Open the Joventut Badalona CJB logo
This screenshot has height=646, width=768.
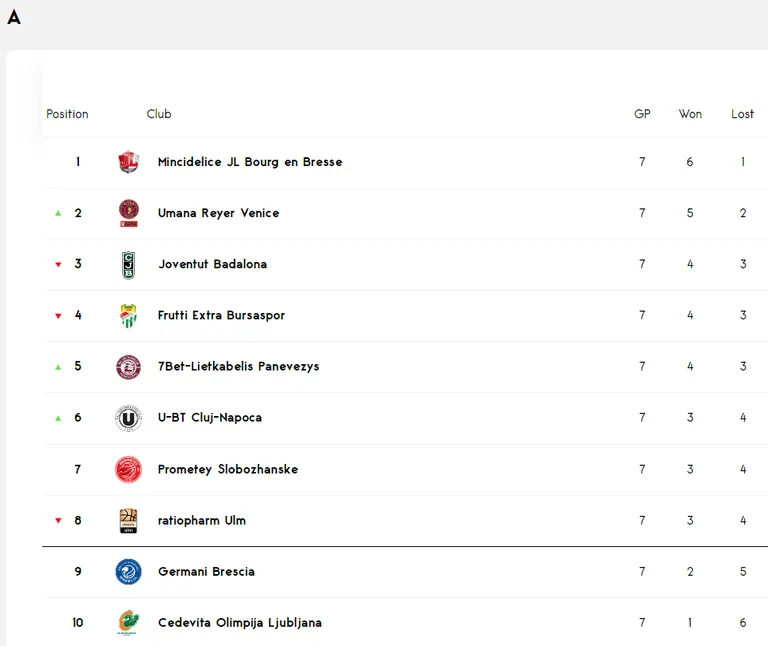(x=128, y=265)
